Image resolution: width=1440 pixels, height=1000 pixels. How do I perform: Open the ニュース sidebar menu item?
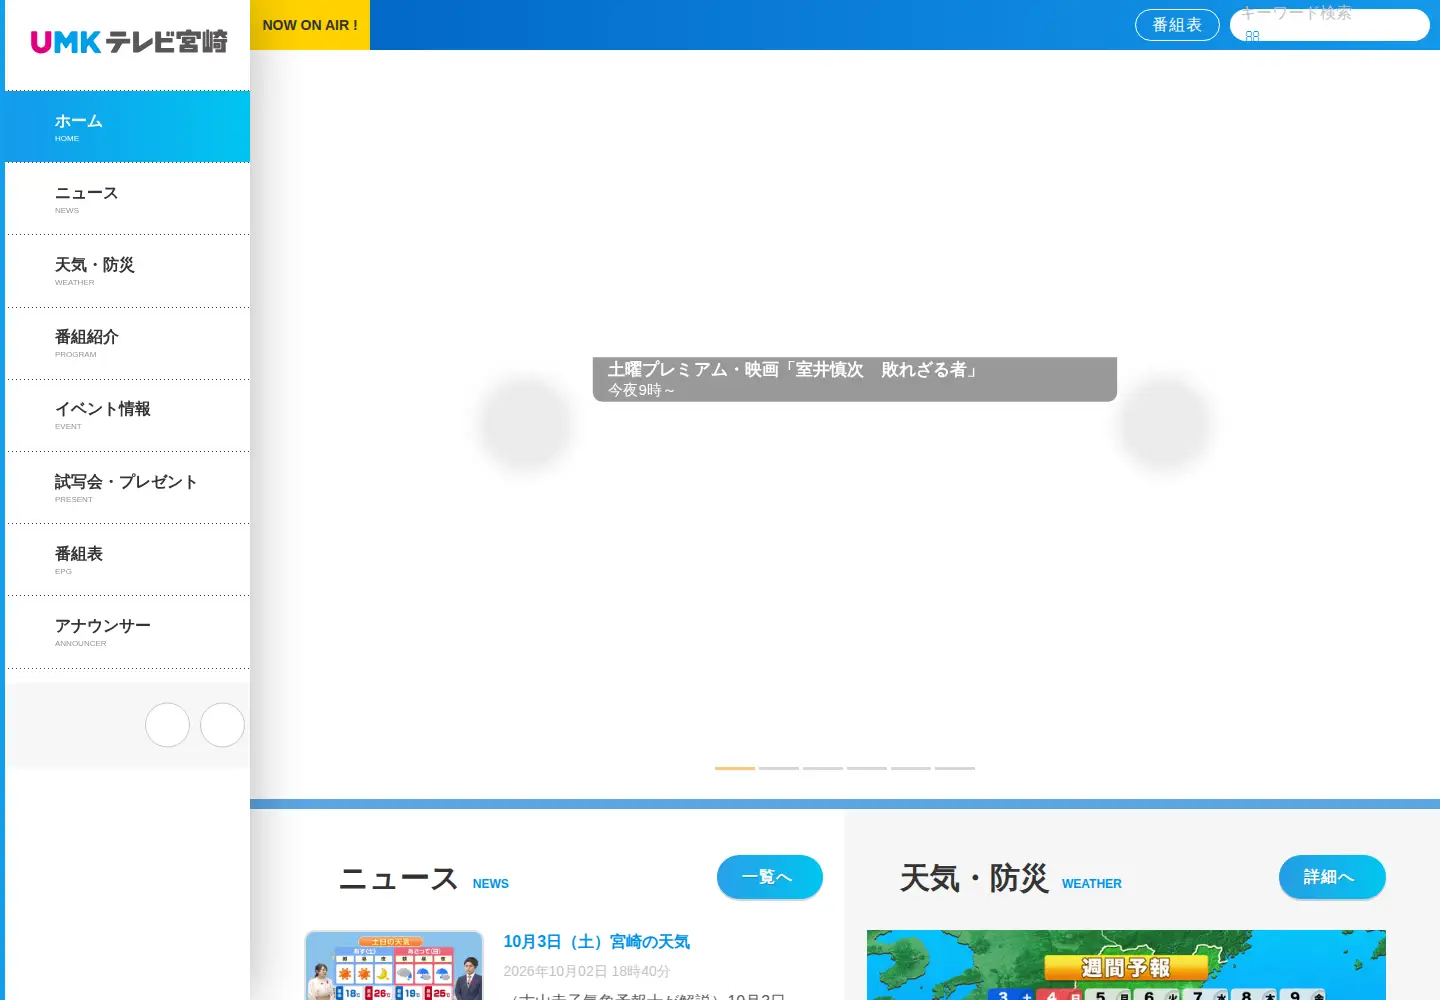coord(128,199)
